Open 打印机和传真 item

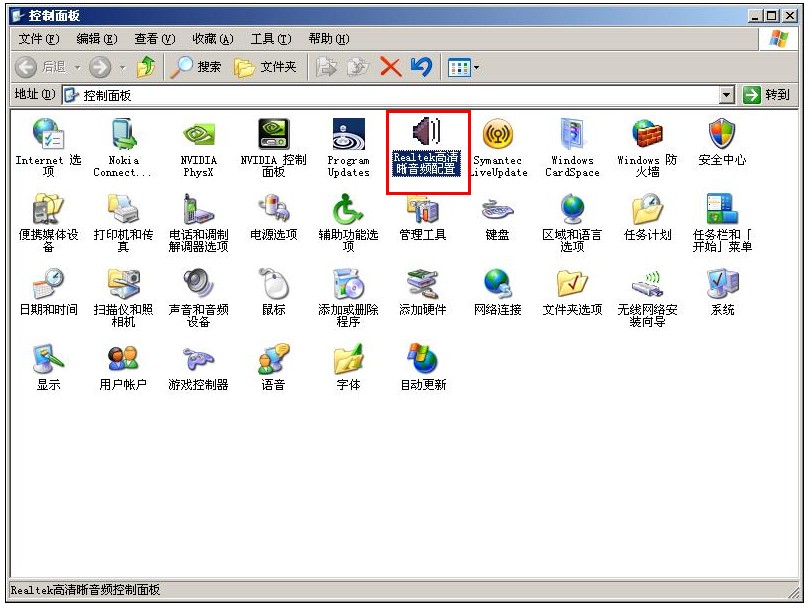[x=123, y=222]
